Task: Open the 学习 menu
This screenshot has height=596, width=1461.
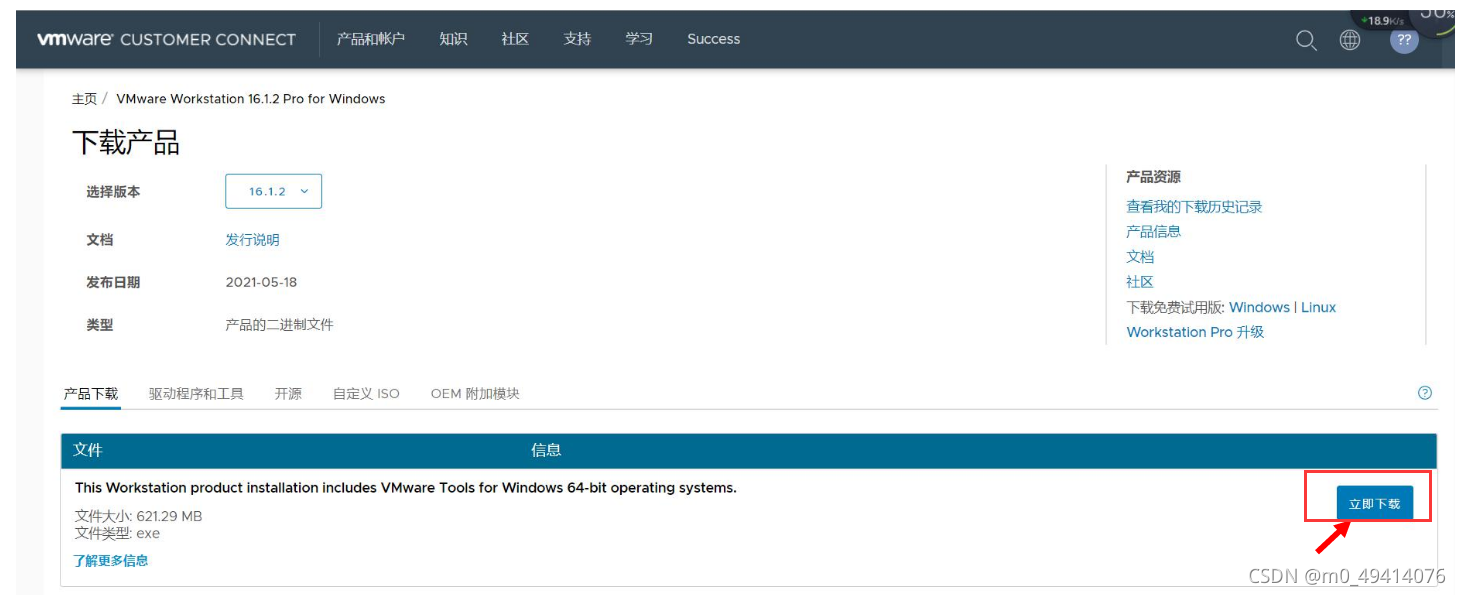Action: tap(639, 39)
